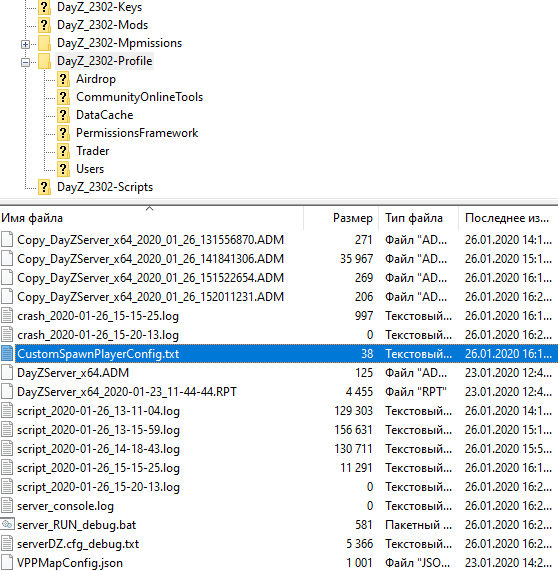Click the DayZ_2302-Mpmissions folder icon
Viewport: 558px width, 571px height.
point(44,43)
